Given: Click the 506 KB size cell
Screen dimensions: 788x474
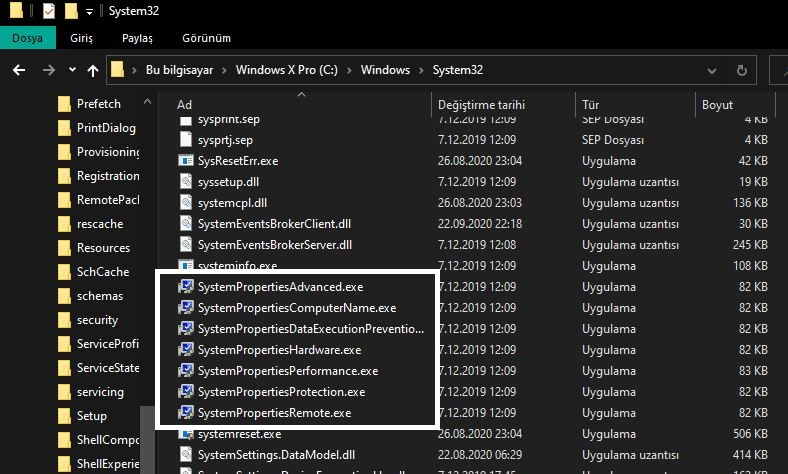Looking at the screenshot, I should (750, 434).
